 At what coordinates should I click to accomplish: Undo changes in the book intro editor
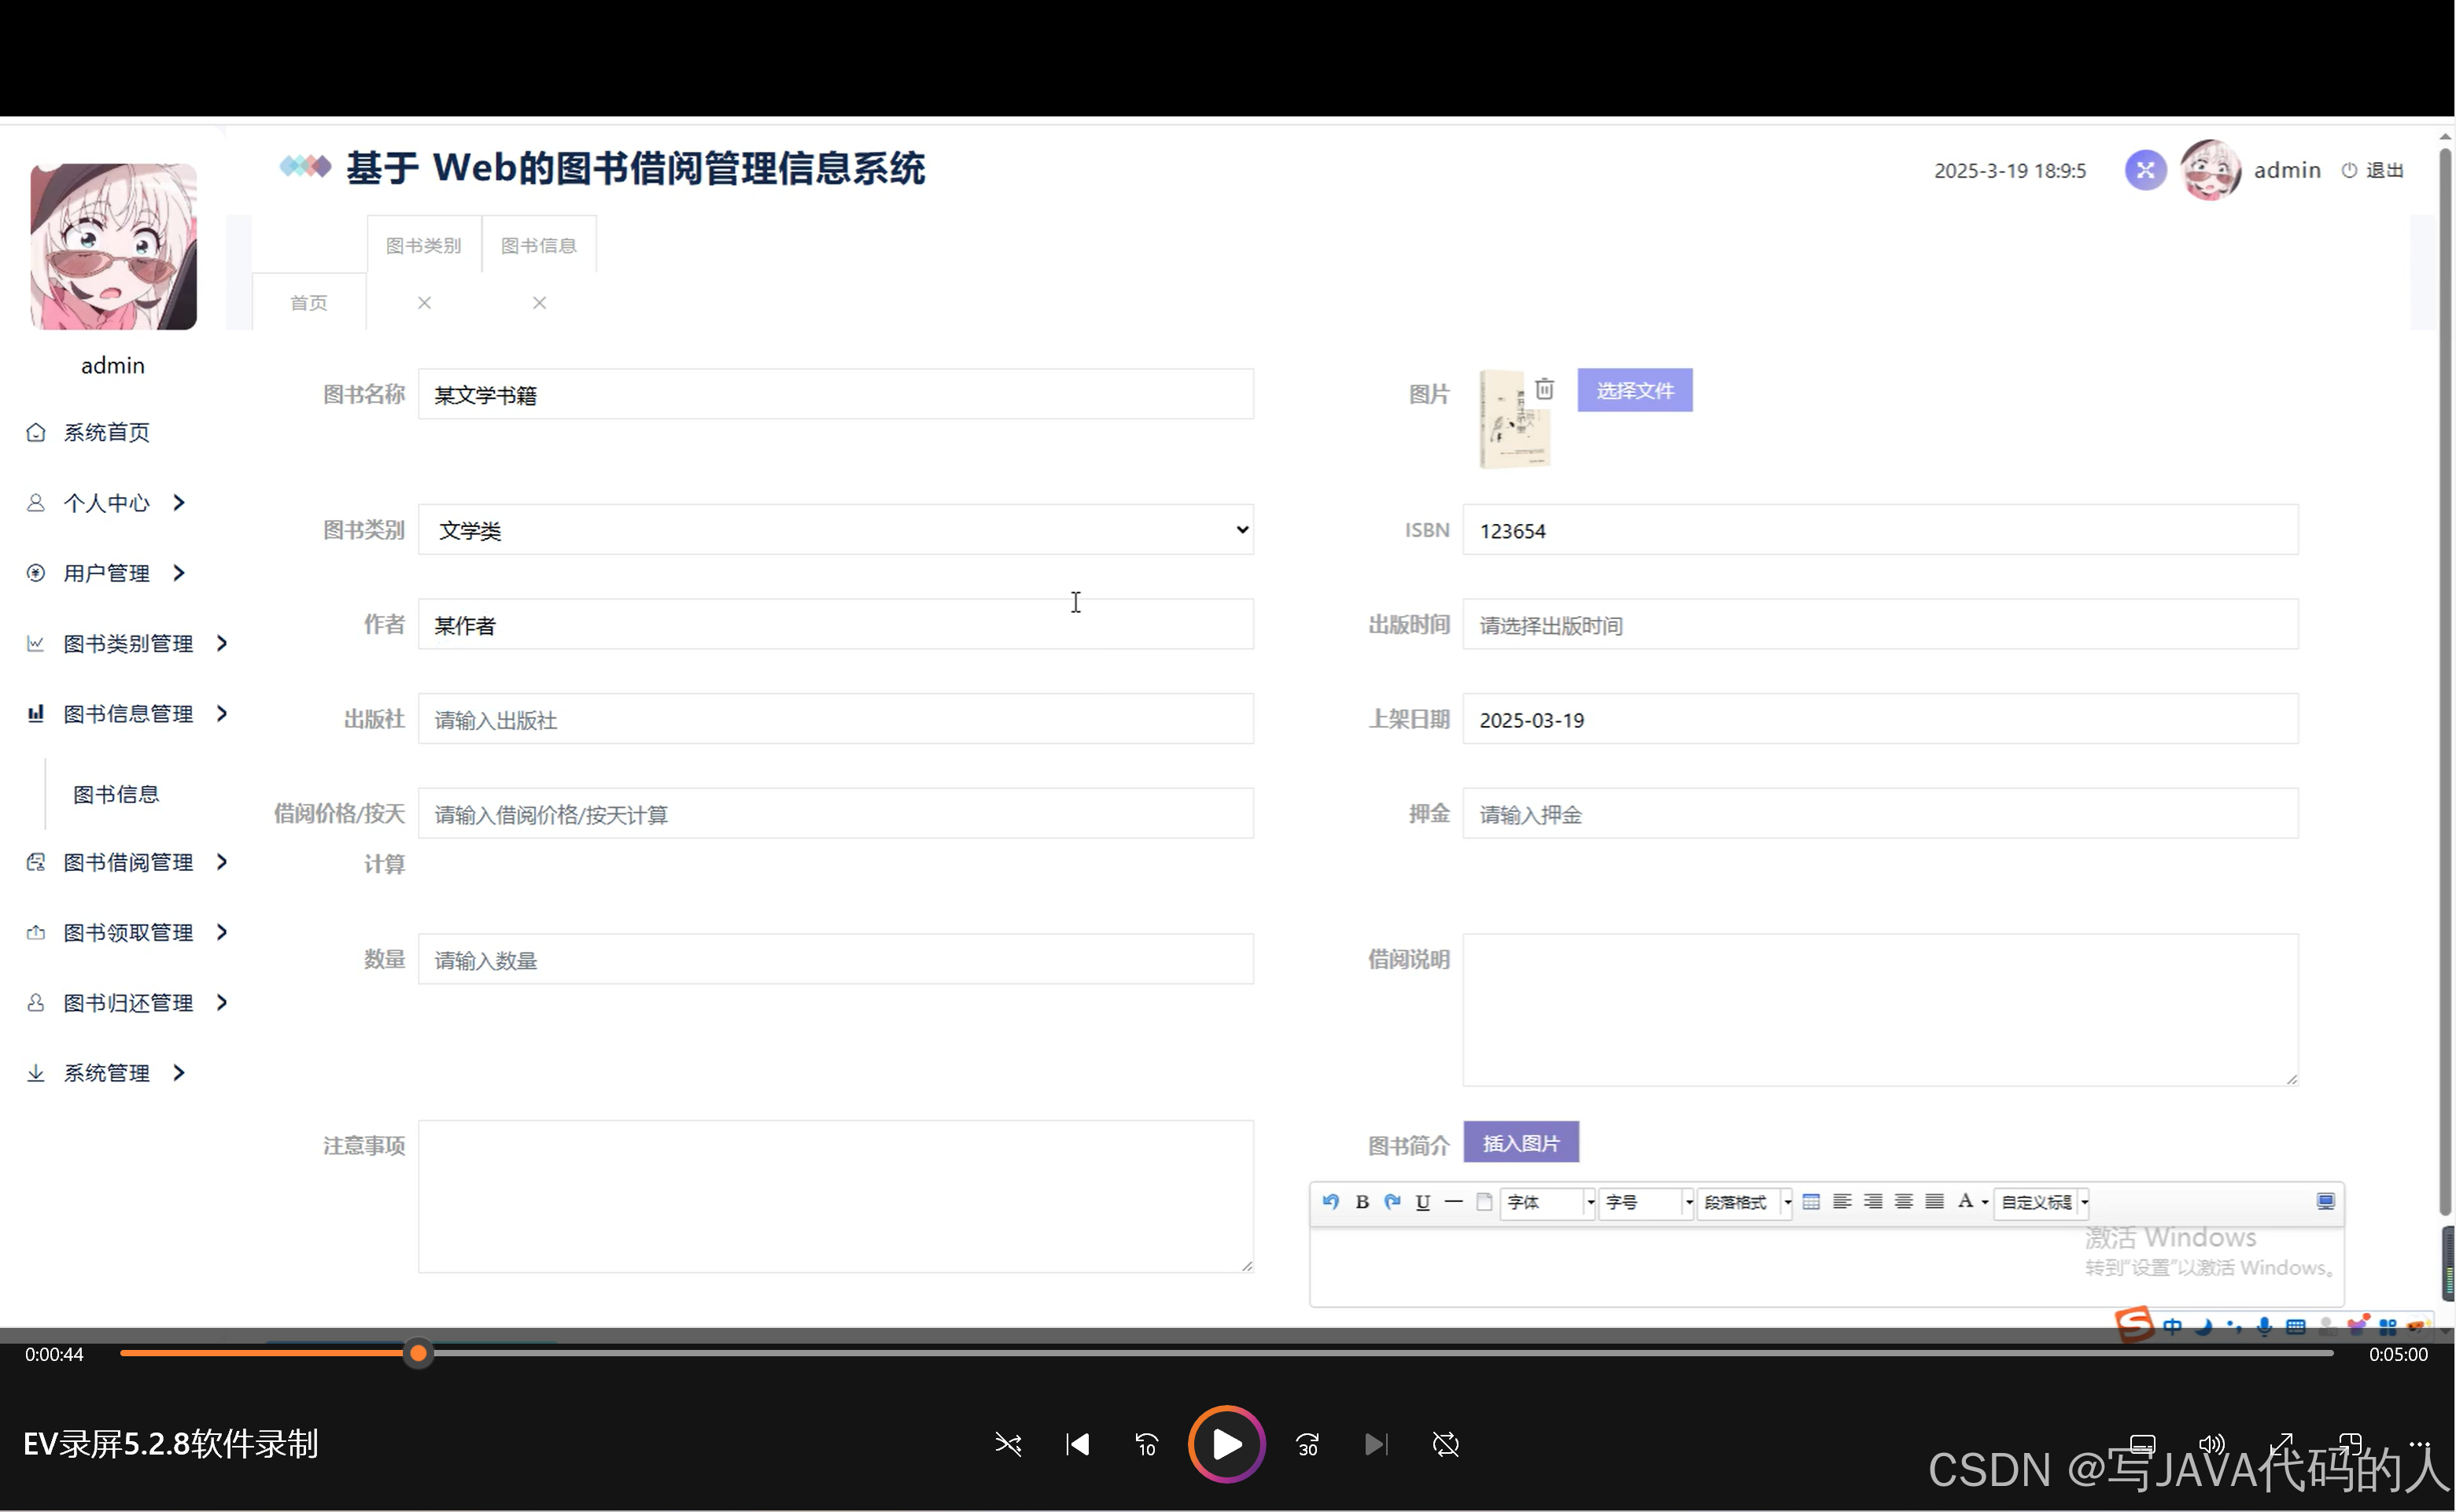pos(1331,1201)
